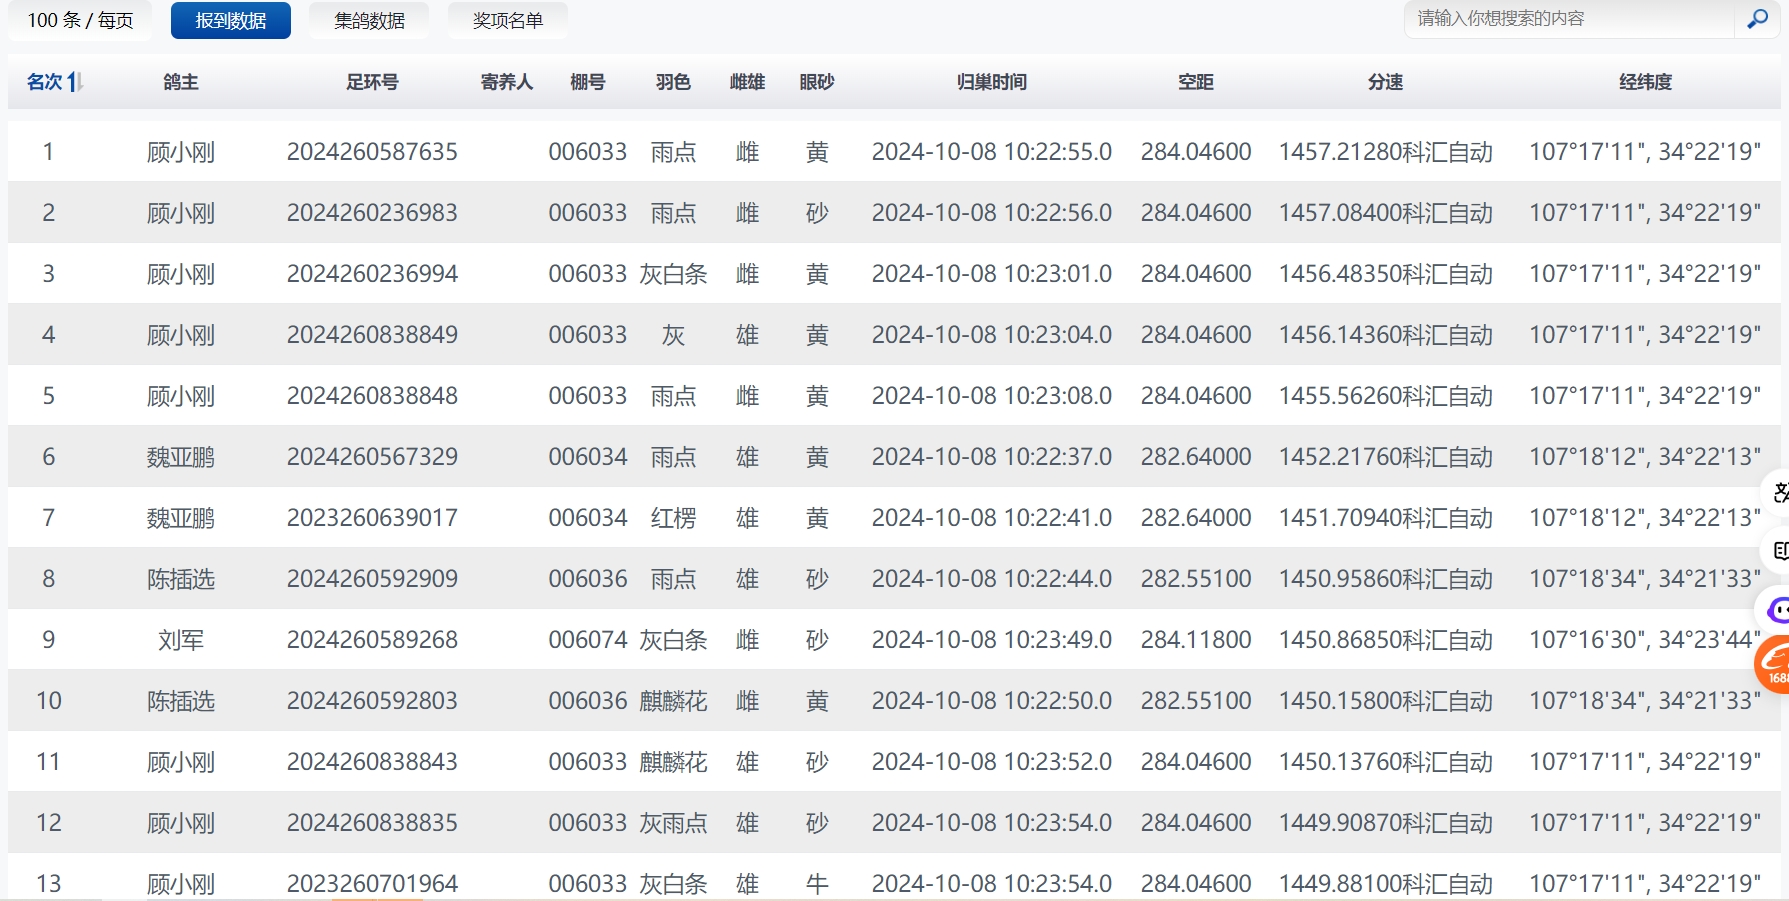The height and width of the screenshot is (901, 1789).
Task: Select ring number 2024260838843
Action: 372,762
